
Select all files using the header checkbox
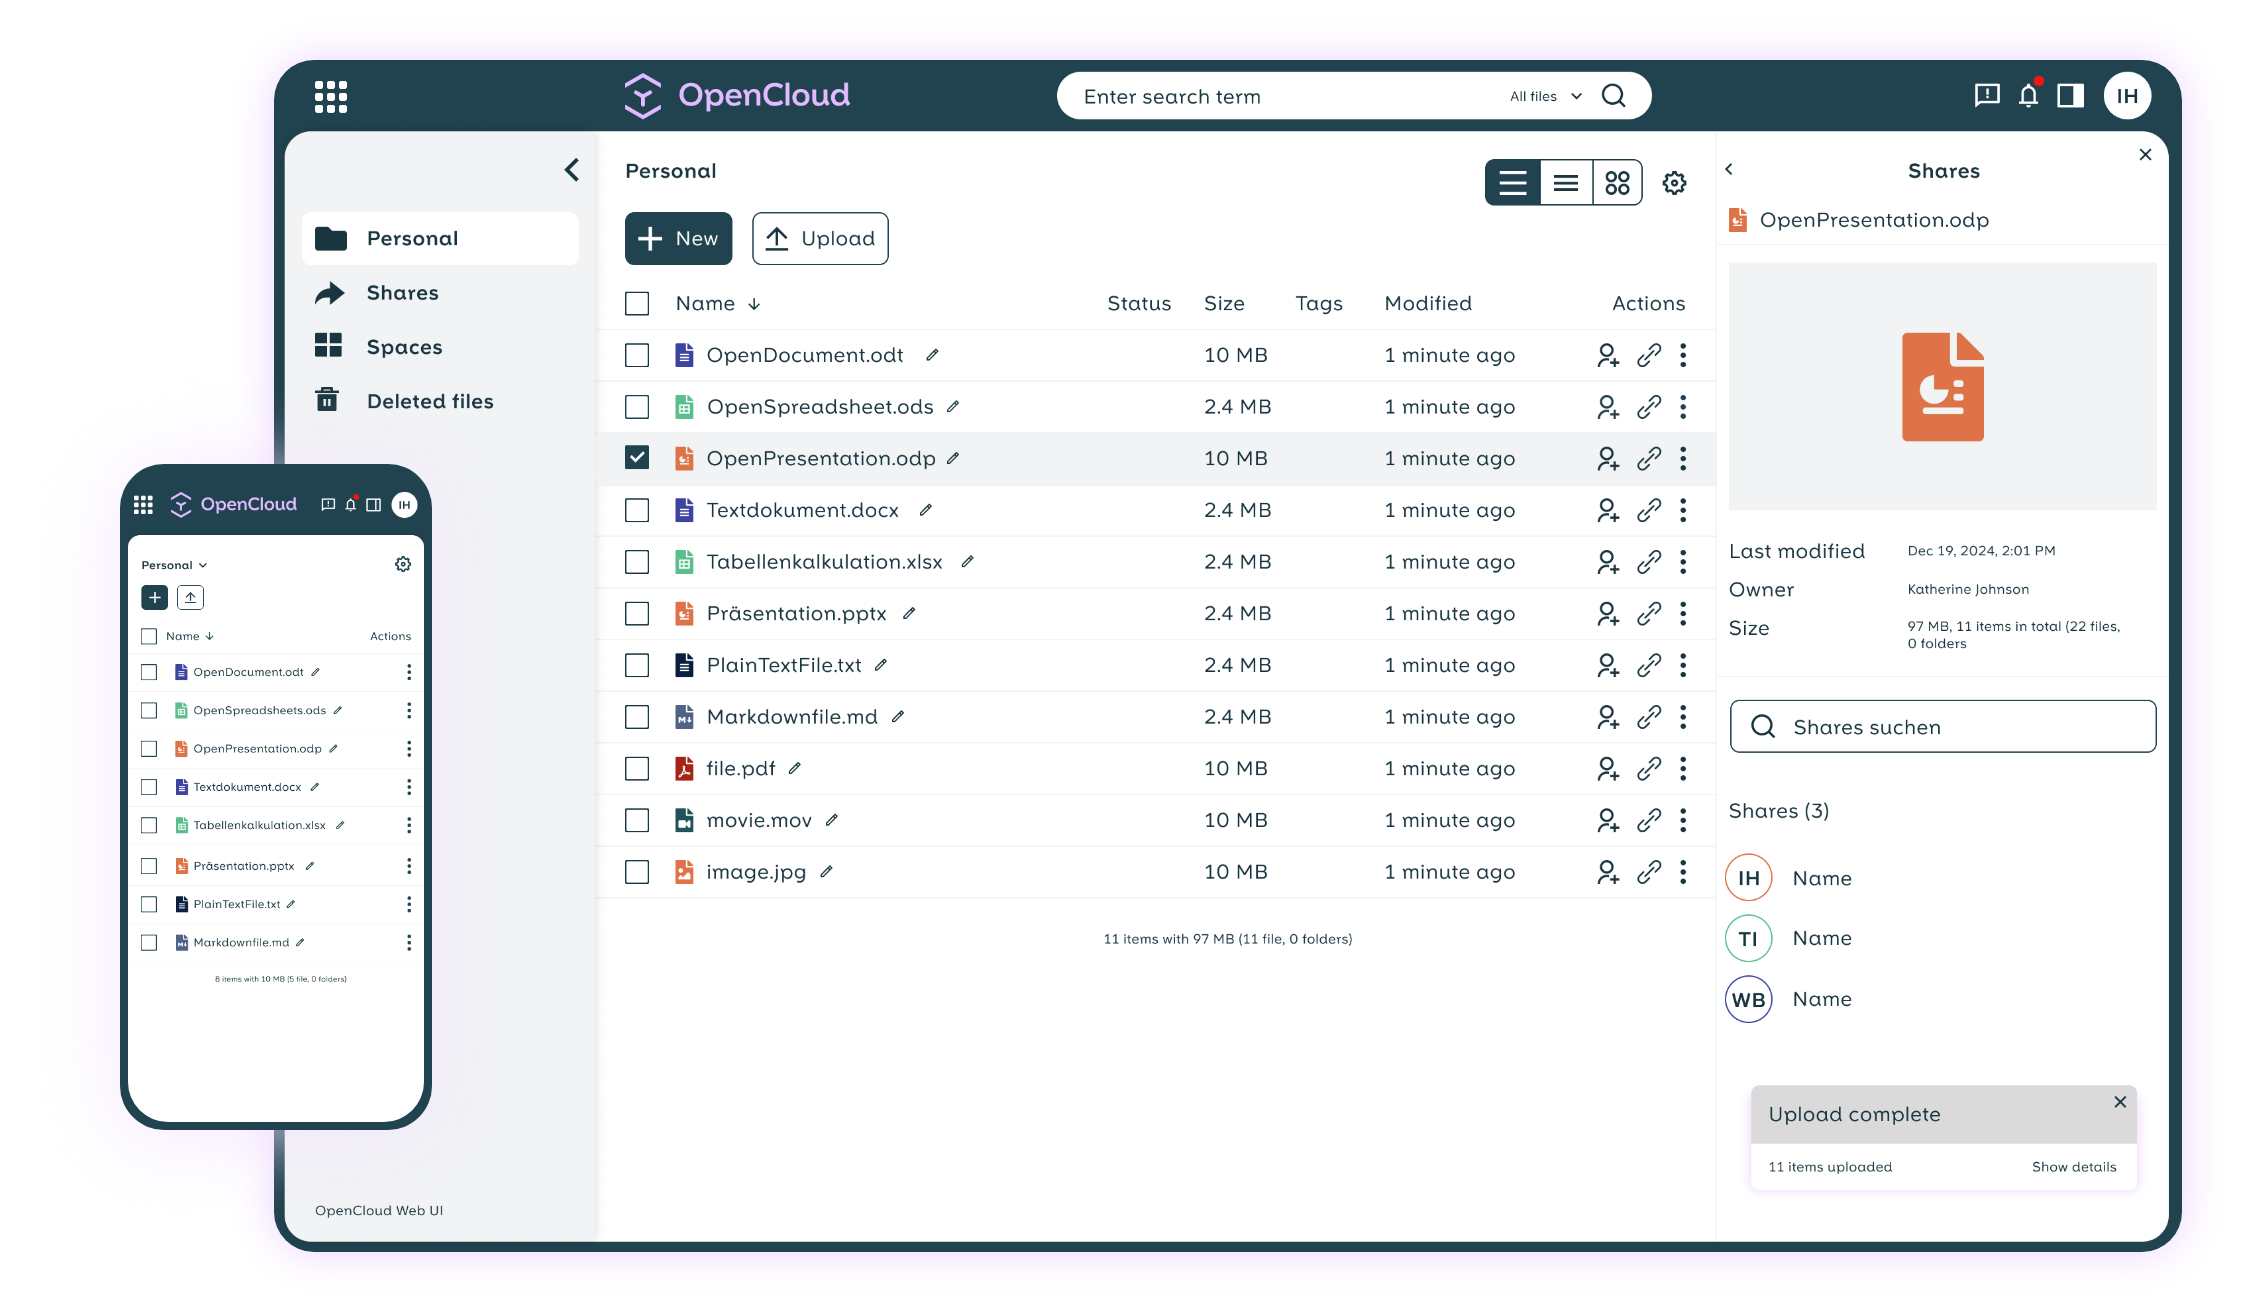point(637,303)
